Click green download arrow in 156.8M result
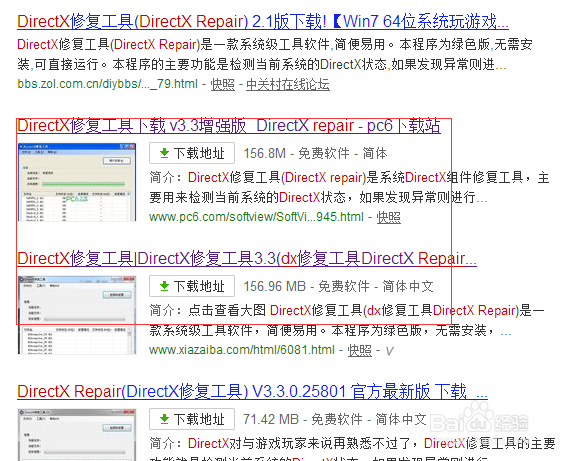The image size is (561, 461). click(x=164, y=153)
